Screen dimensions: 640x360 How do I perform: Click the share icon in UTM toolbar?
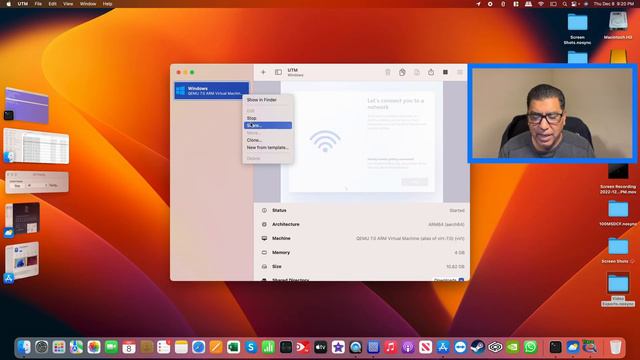[x=431, y=72]
